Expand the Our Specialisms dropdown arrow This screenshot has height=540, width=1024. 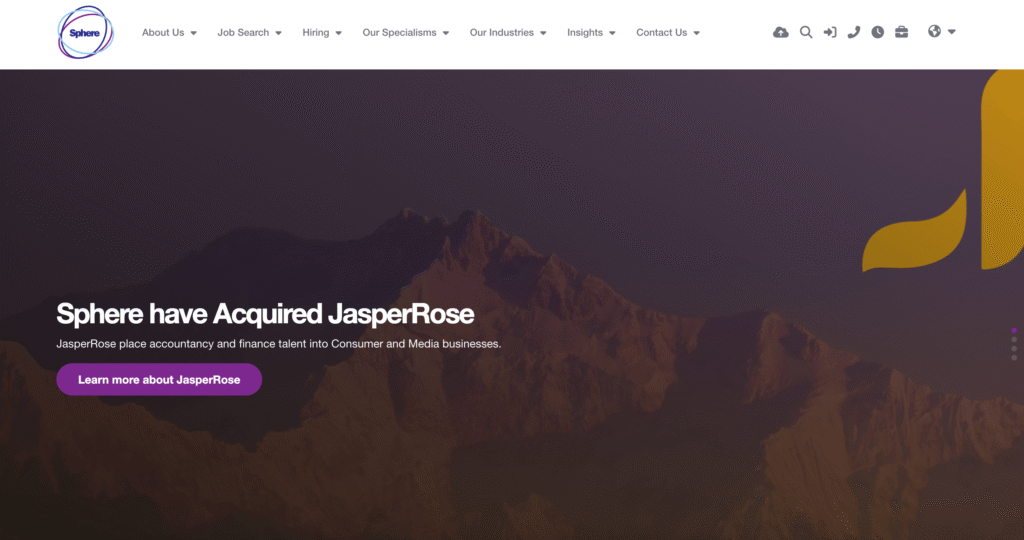click(446, 33)
